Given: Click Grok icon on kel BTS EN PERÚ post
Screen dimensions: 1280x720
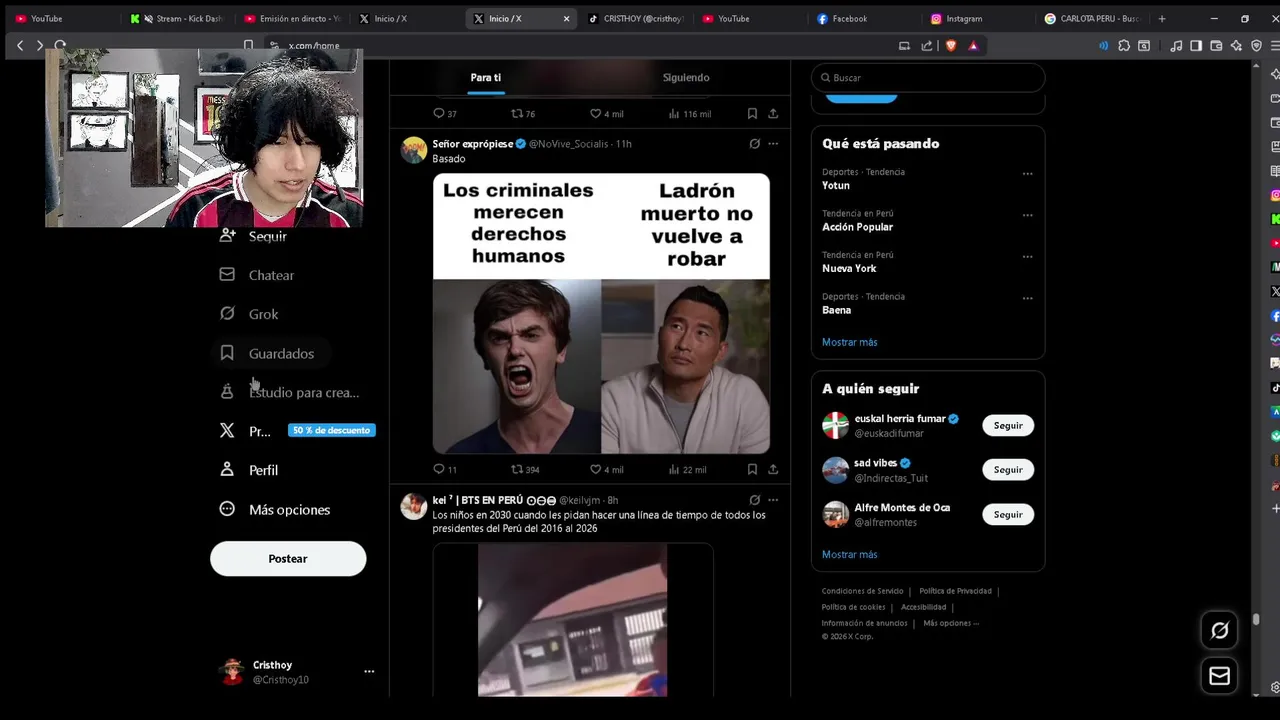Looking at the screenshot, I should point(755,500).
